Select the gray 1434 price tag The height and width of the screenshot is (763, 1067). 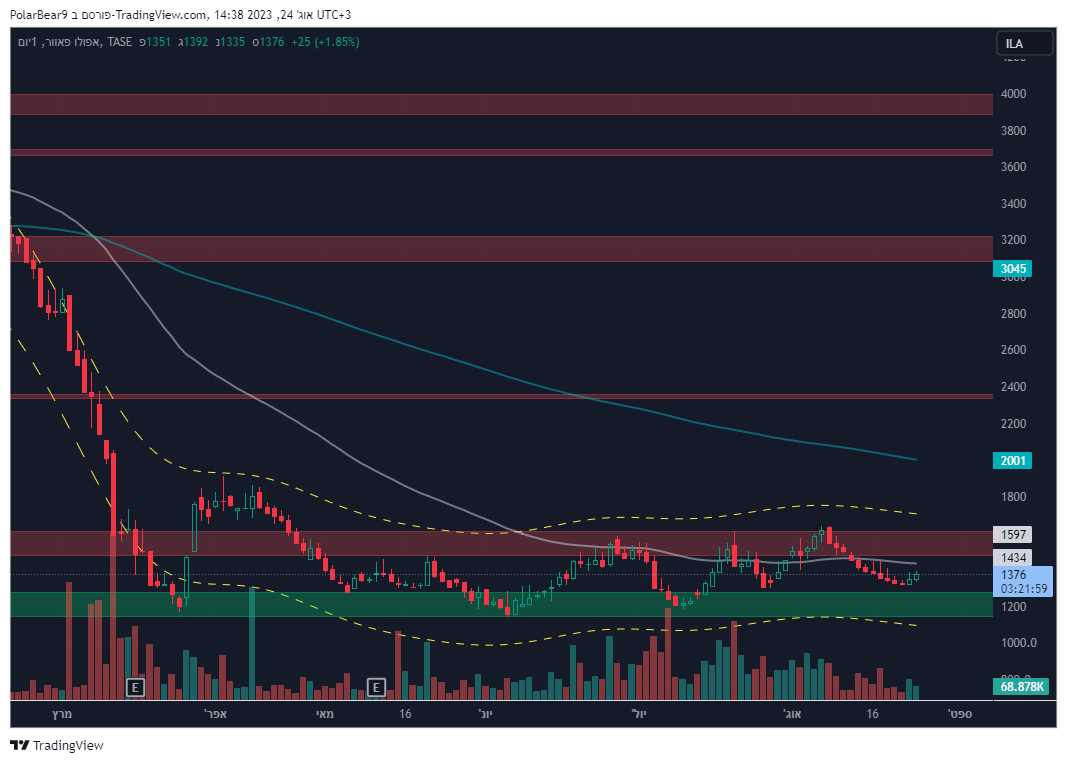[1013, 558]
